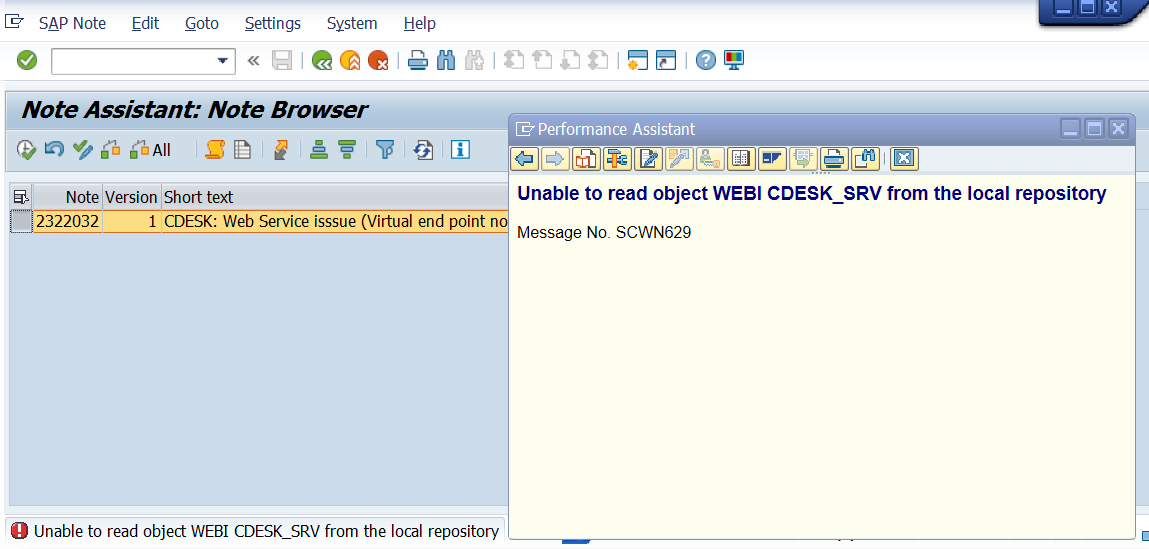Open the Settings menu
Screen dimensions: 1149x549
pos(273,23)
